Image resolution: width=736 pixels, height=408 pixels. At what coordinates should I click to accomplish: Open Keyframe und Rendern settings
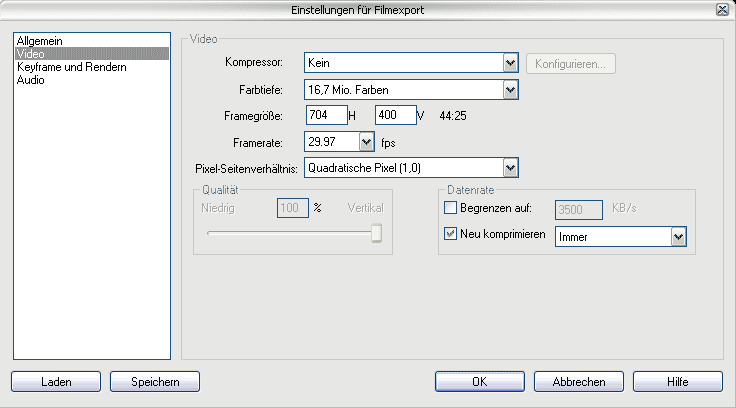pos(71,67)
